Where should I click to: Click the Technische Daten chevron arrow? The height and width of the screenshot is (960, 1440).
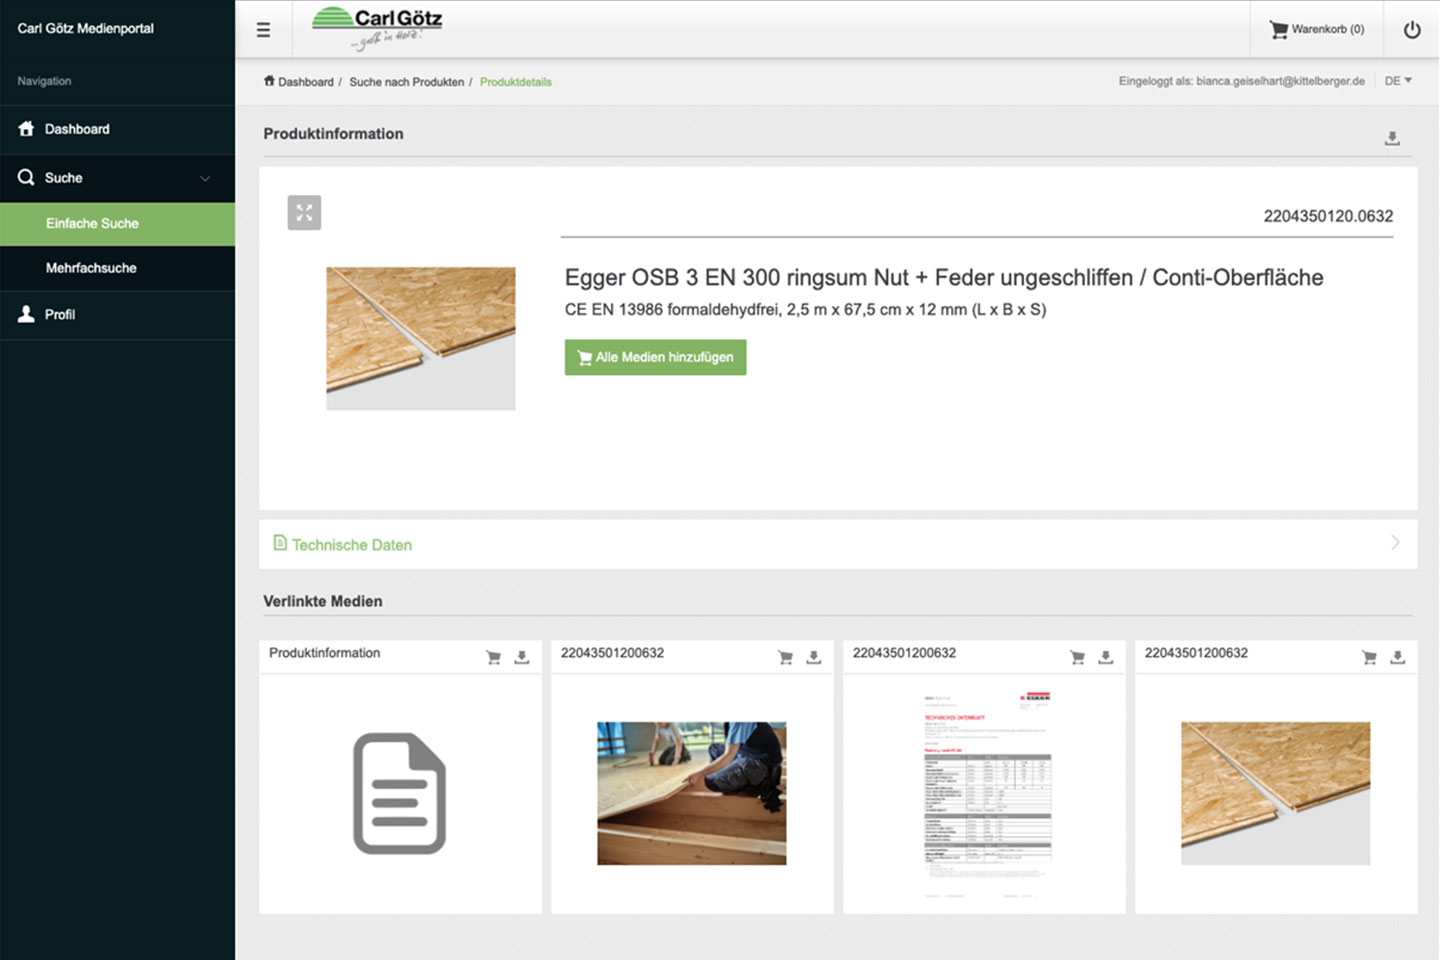click(1395, 542)
